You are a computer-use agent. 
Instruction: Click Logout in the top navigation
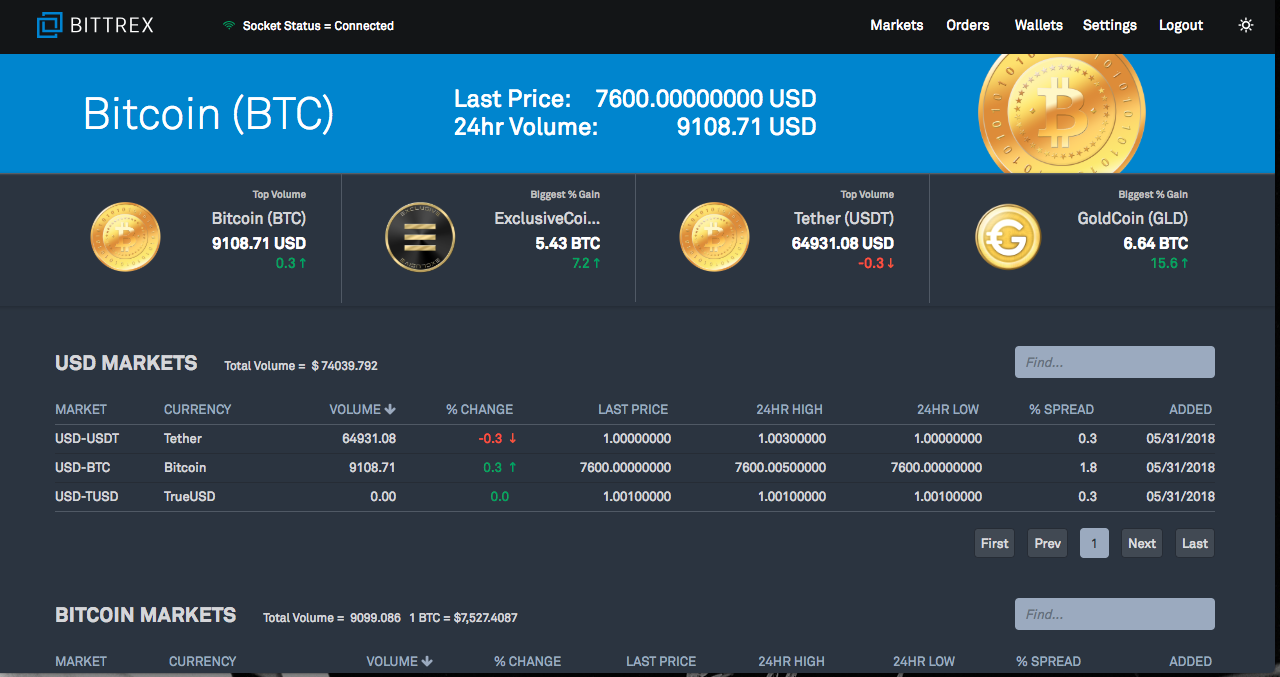(1181, 25)
